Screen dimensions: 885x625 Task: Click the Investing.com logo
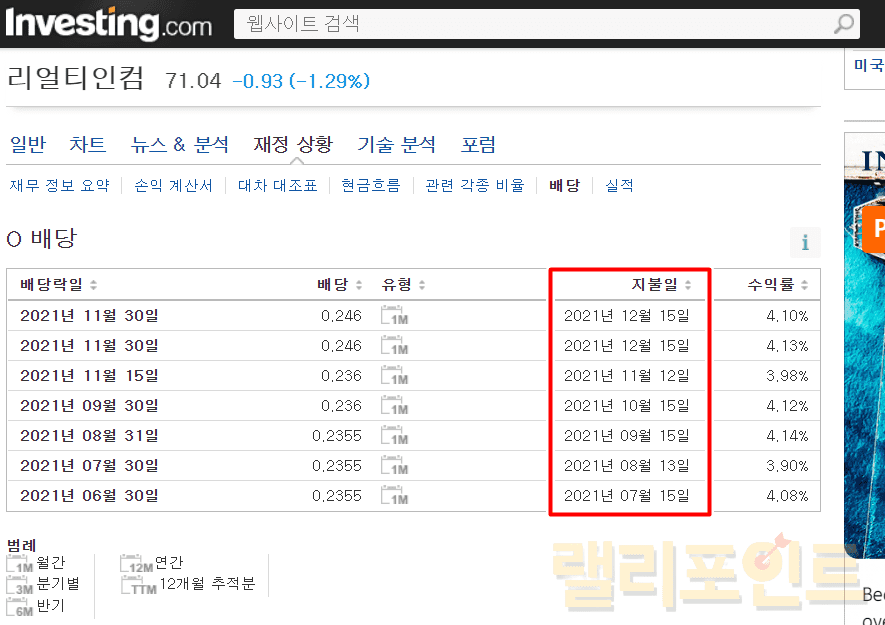tap(108, 23)
